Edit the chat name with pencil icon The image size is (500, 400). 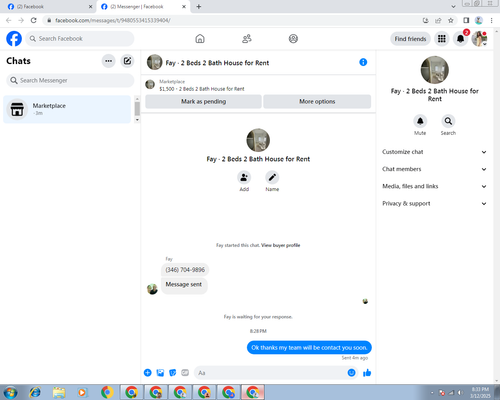click(272, 177)
